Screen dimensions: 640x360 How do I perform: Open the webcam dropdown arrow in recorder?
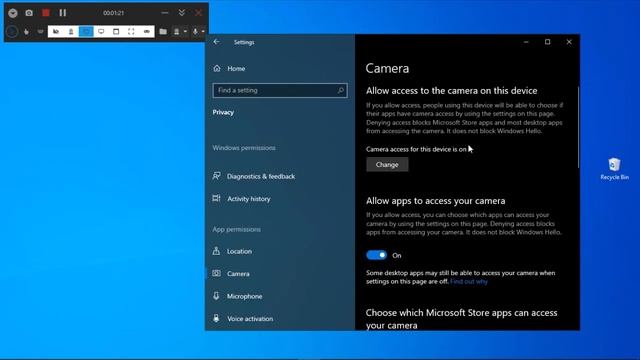click(185, 31)
